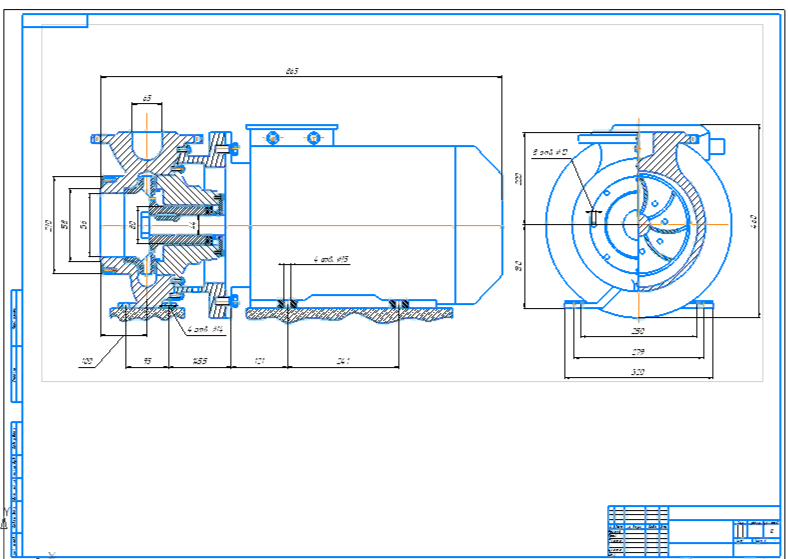Click the 241 dimension under motor base
This screenshot has width=788, height=559.
click(346, 360)
